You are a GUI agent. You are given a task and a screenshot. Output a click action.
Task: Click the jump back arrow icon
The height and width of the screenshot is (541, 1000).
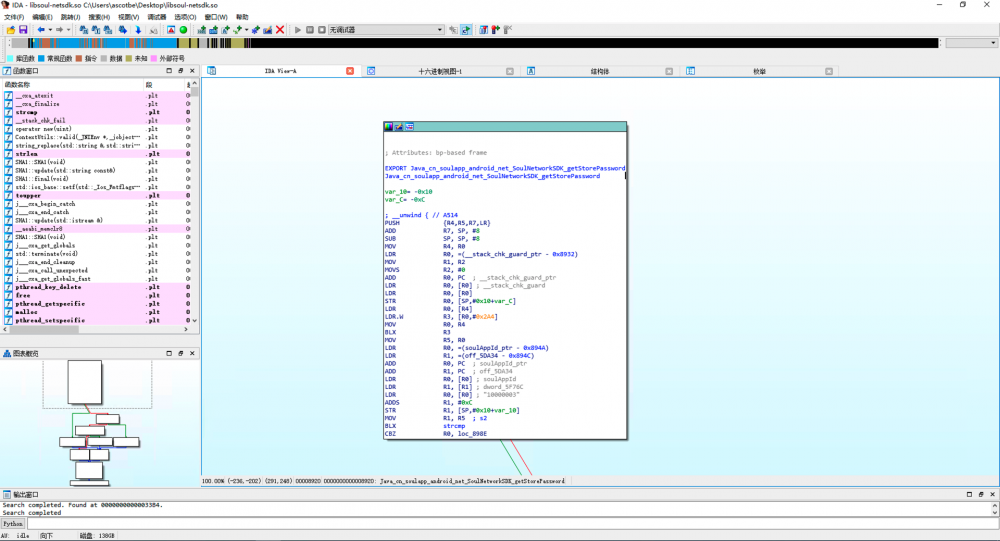point(41,30)
